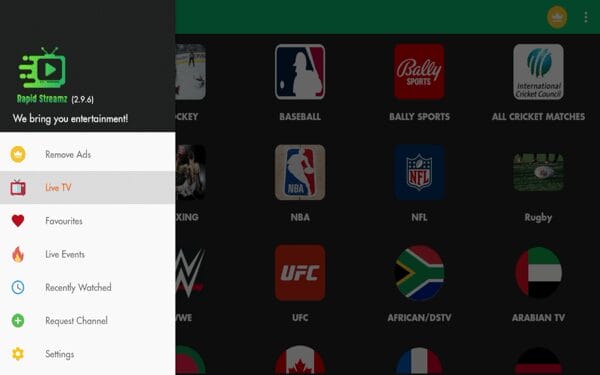Open the hockey category thumbnail

[x=191, y=72]
